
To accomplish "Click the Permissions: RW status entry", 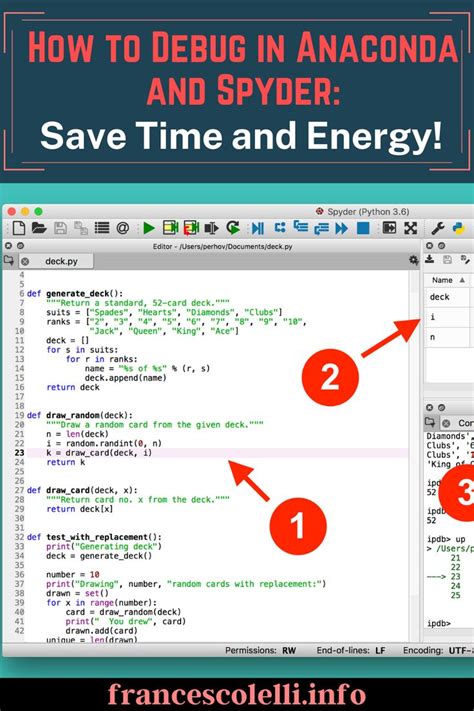I will (x=260, y=650).
